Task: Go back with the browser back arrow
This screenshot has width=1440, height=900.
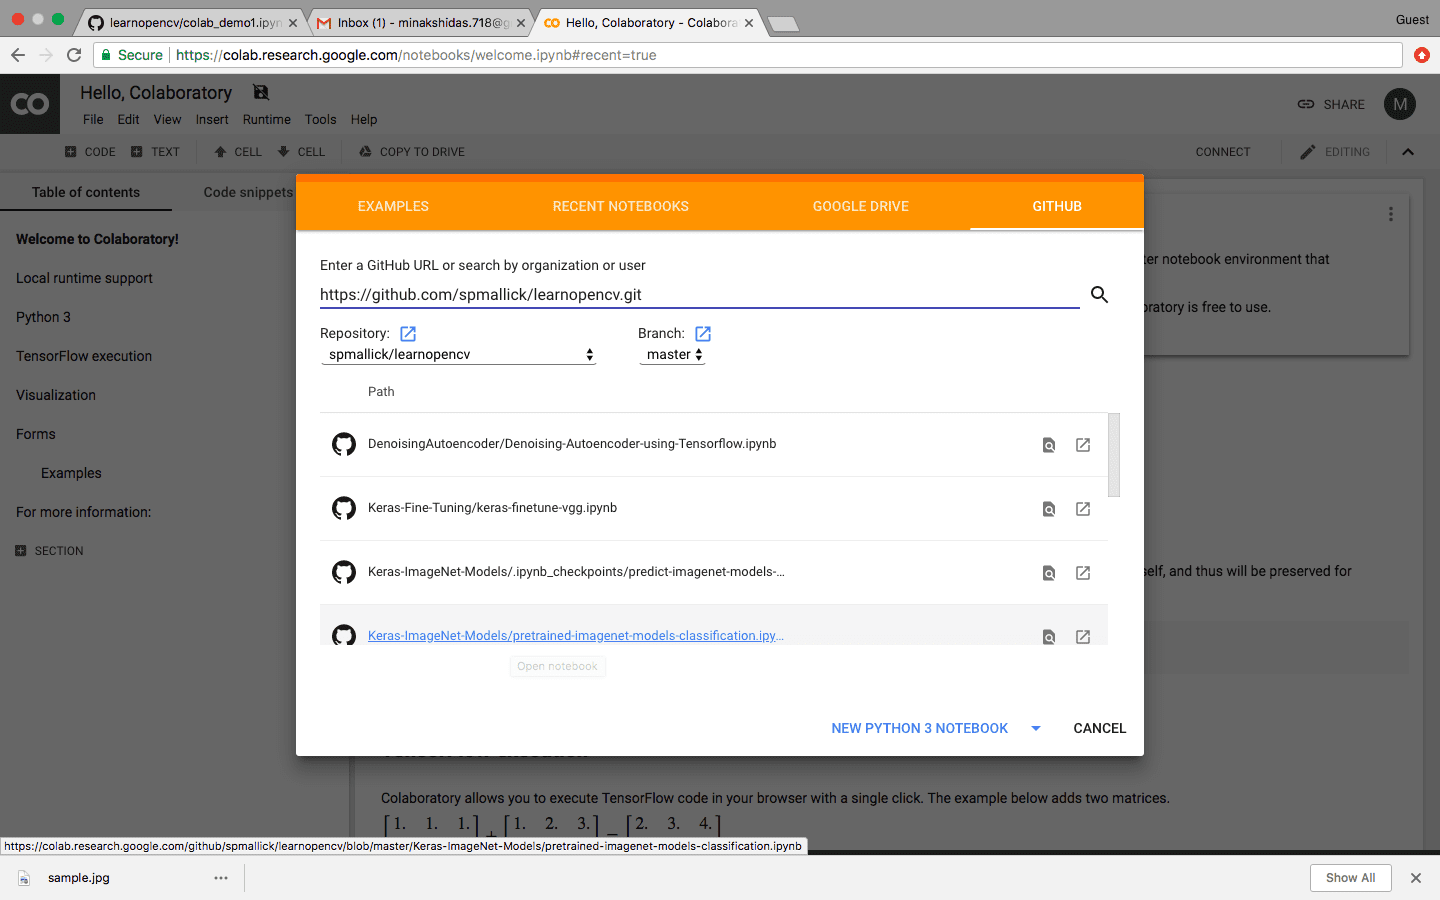Action: click(x=18, y=55)
